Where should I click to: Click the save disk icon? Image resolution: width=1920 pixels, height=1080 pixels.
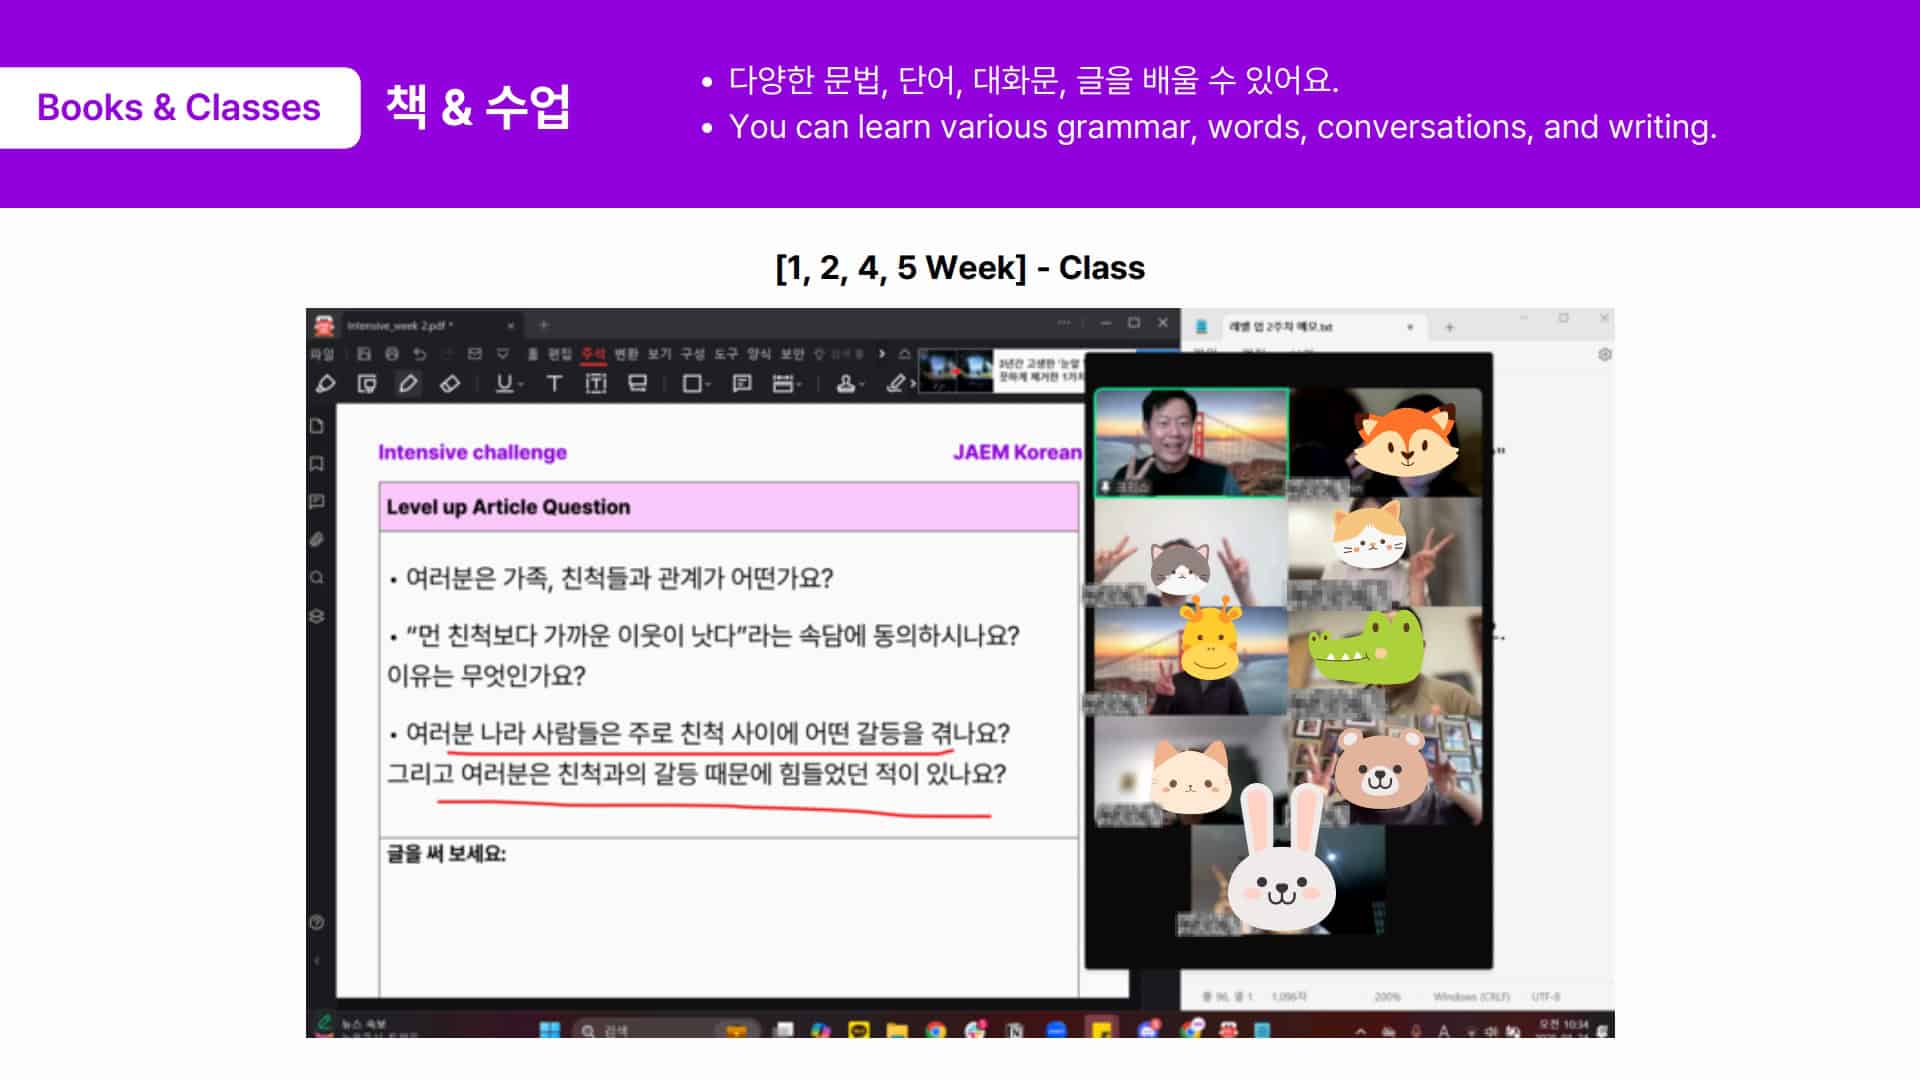coord(364,354)
